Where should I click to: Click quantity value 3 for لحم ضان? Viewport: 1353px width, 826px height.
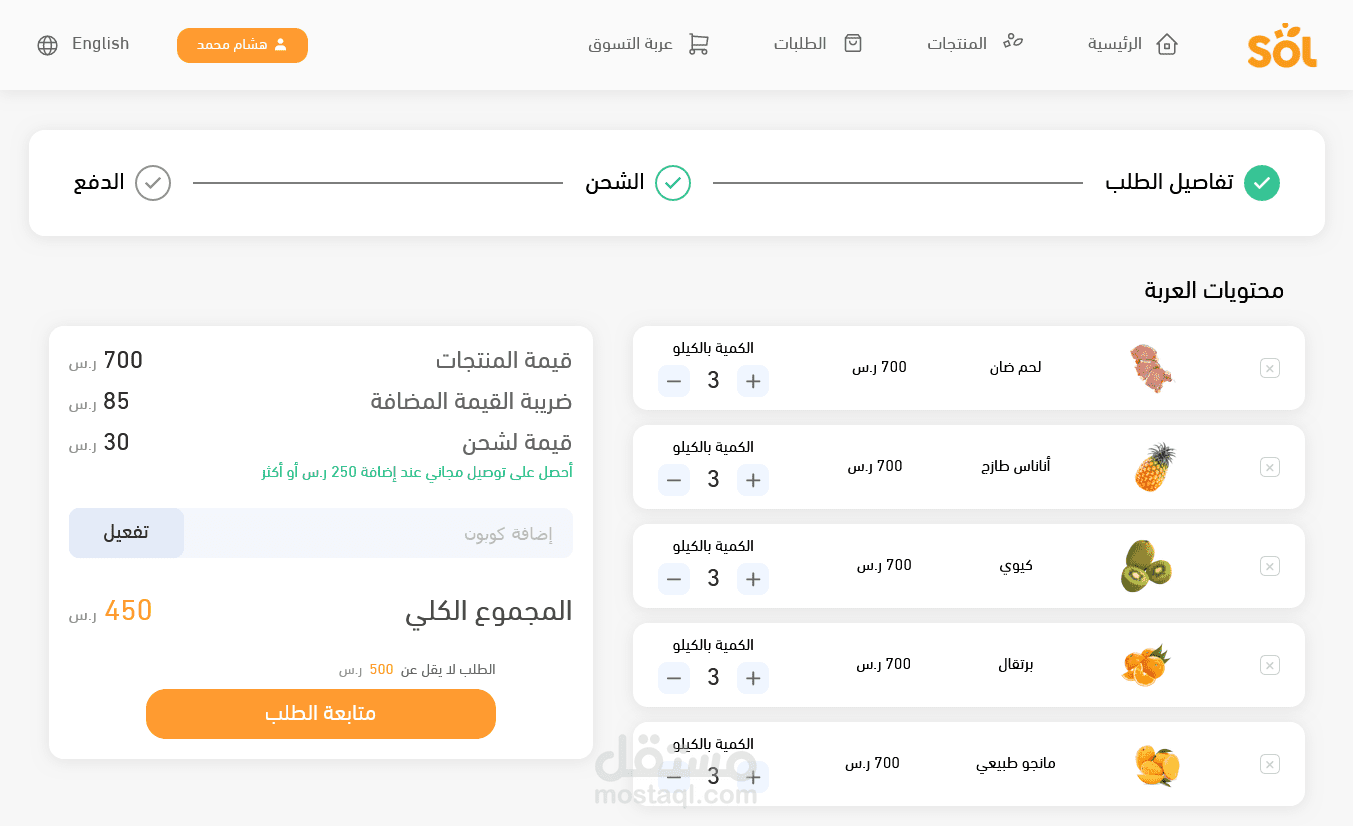713,381
